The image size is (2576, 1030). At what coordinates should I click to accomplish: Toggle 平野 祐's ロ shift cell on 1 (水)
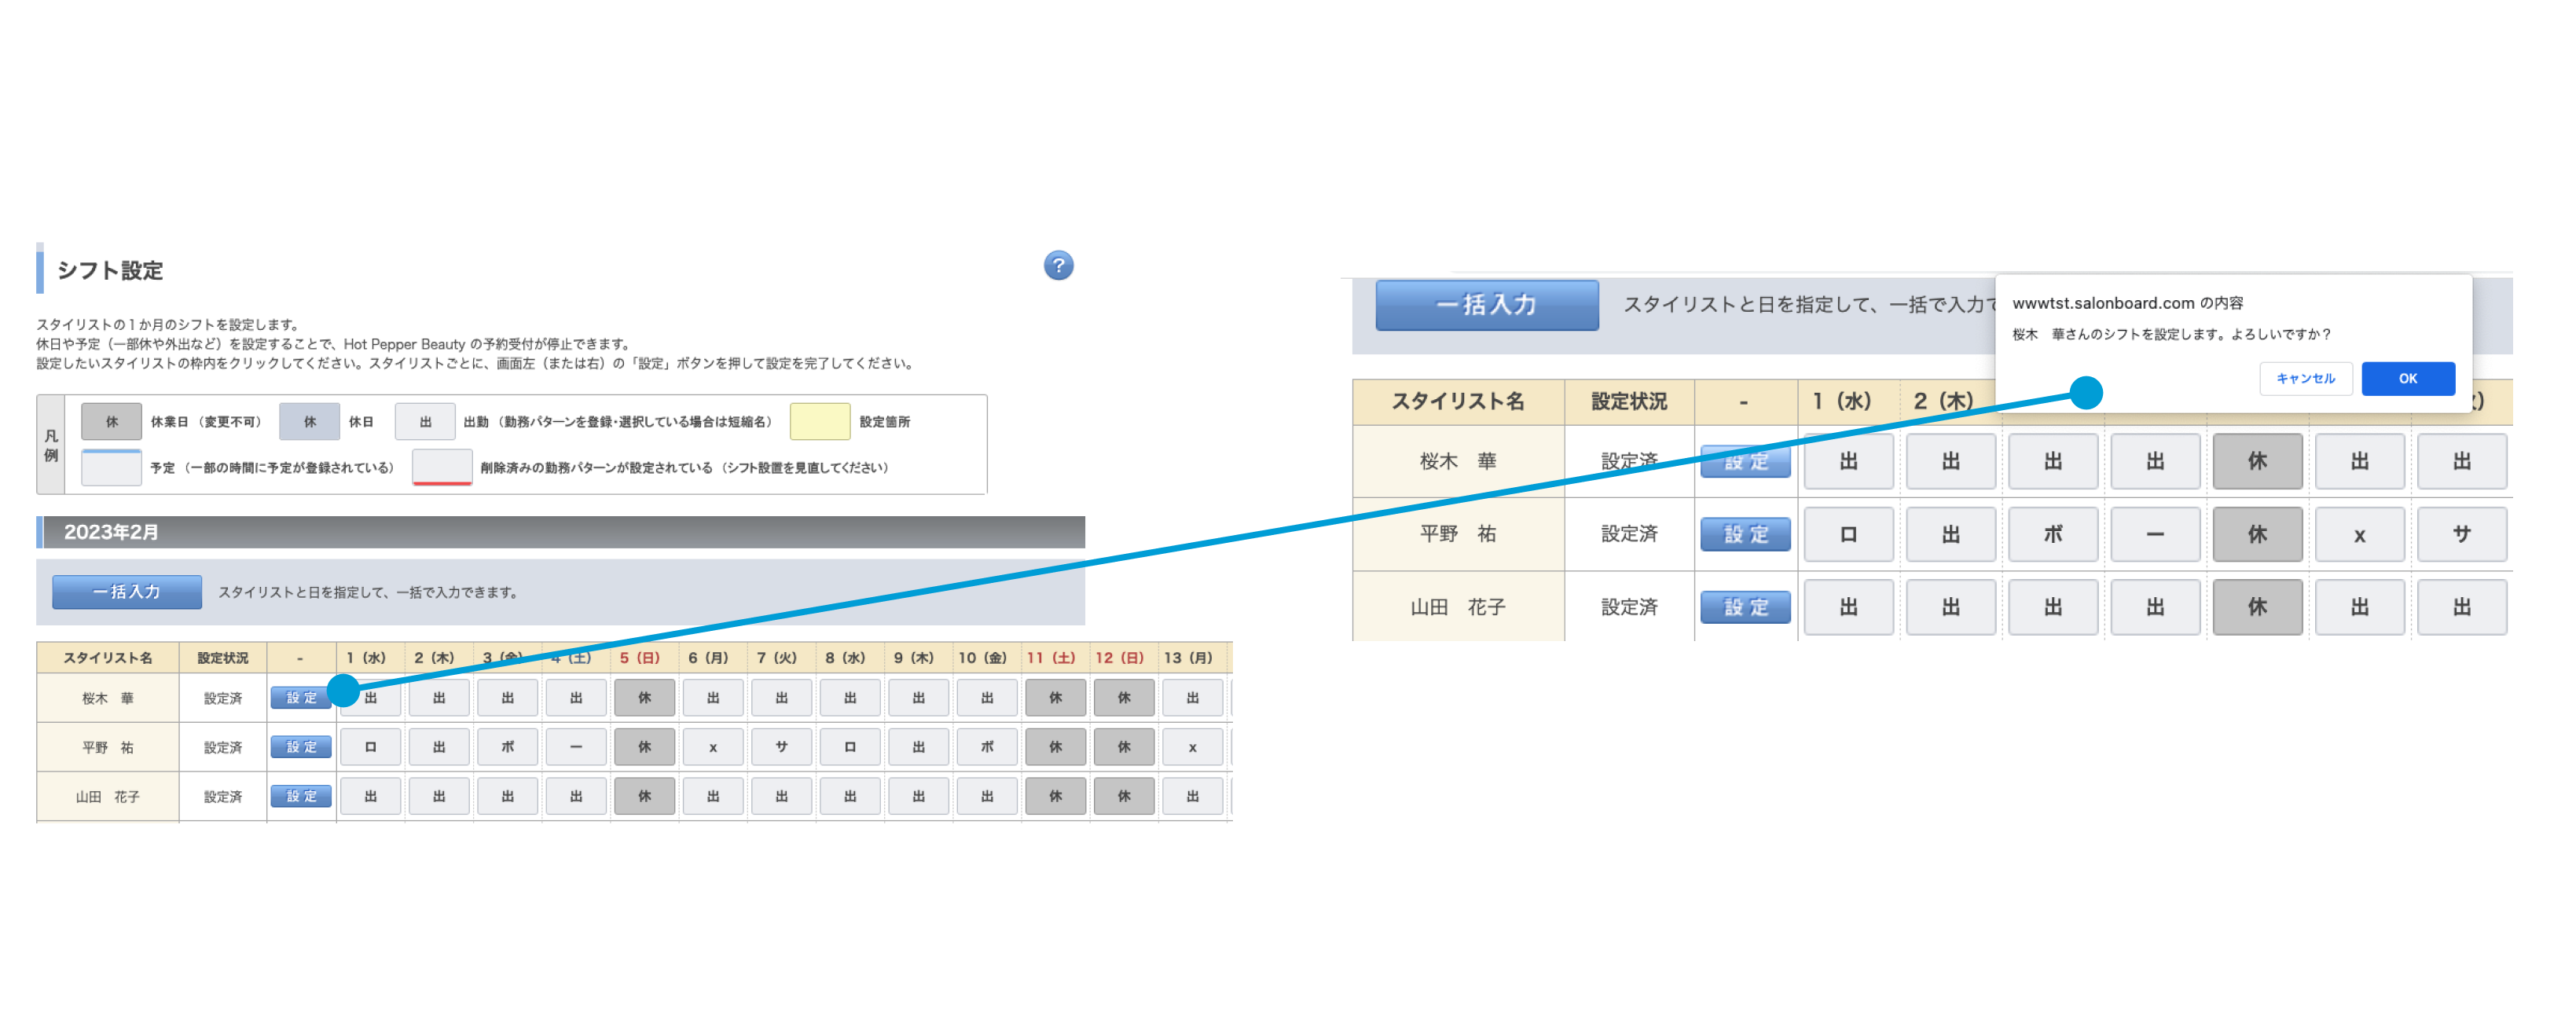(371, 747)
